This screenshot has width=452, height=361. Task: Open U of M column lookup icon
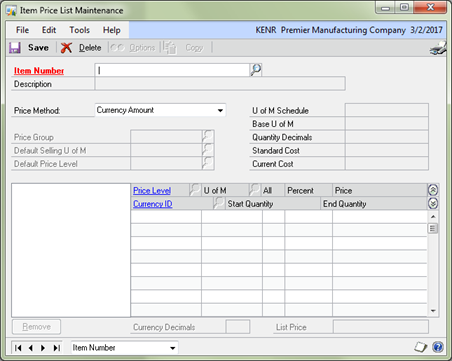point(255,190)
